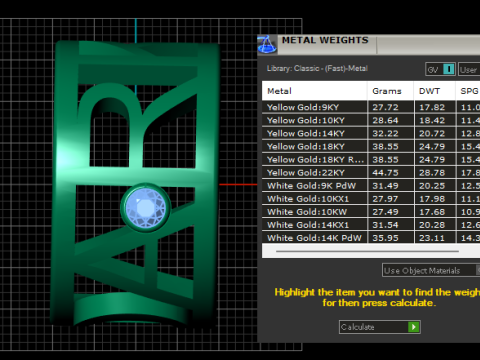Select the White Gold:10KW row
The width and height of the screenshot is (480, 360).
(371, 212)
